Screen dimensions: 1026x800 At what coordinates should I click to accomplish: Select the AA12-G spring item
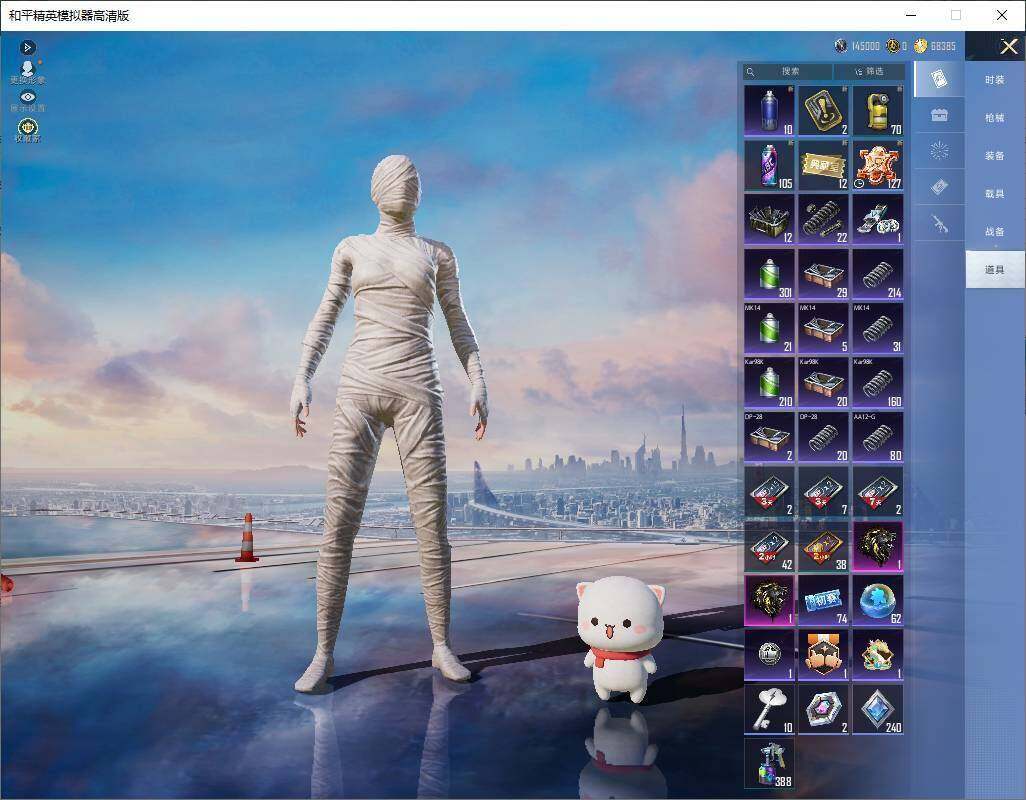coord(878,438)
